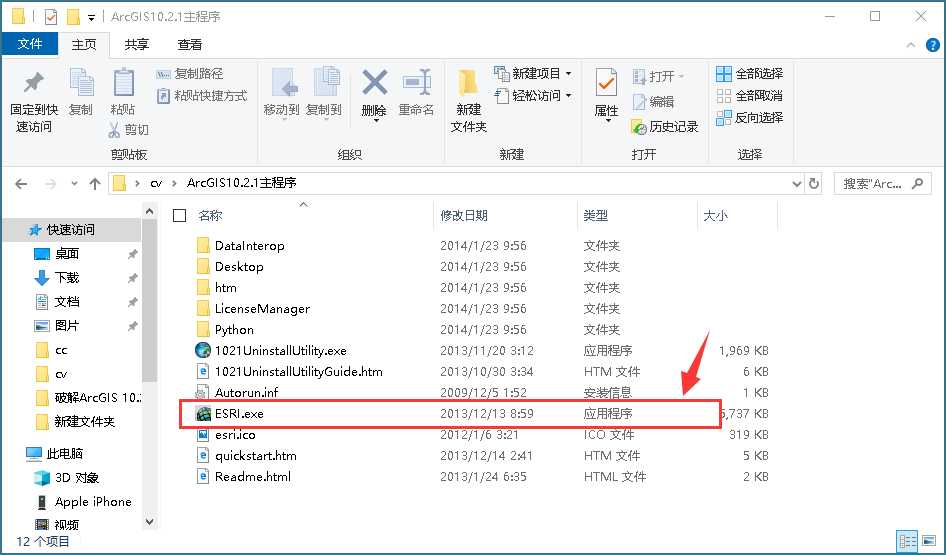Click the Paste (粘贴) ribbon icon
Viewport: 946px width, 555px height.
click(124, 83)
